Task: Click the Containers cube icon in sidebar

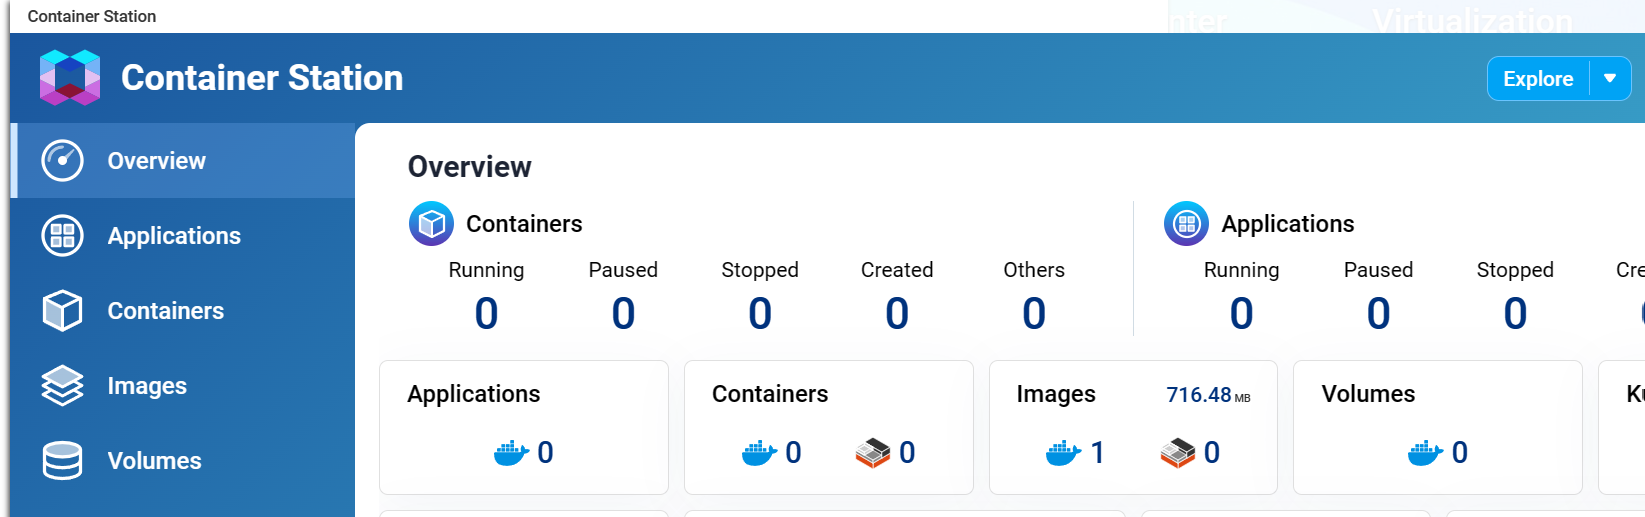Action: coord(62,311)
